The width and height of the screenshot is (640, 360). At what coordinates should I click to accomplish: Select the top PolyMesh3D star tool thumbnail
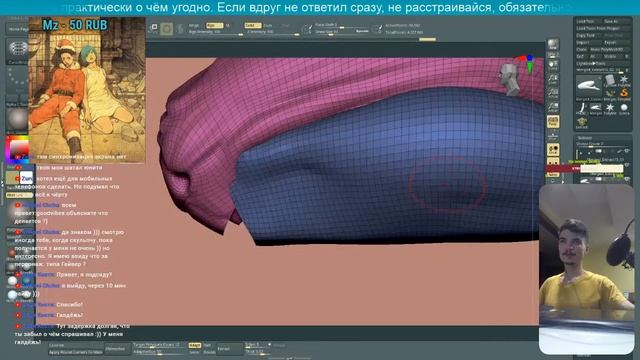point(624,80)
